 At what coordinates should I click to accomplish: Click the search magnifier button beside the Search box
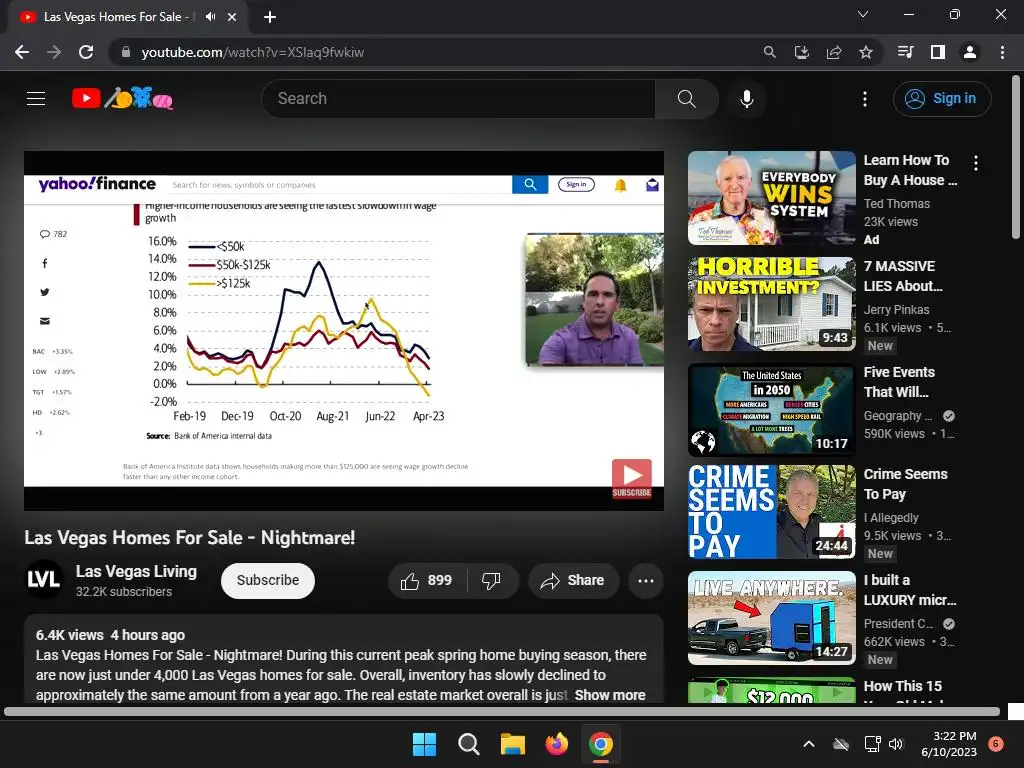[686, 99]
